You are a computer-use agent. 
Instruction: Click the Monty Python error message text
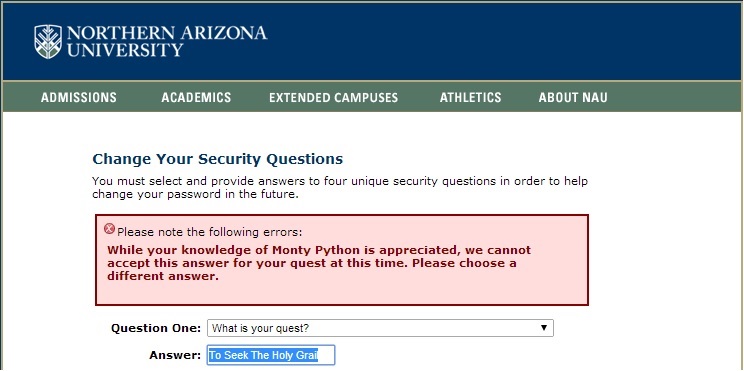[x=319, y=263]
